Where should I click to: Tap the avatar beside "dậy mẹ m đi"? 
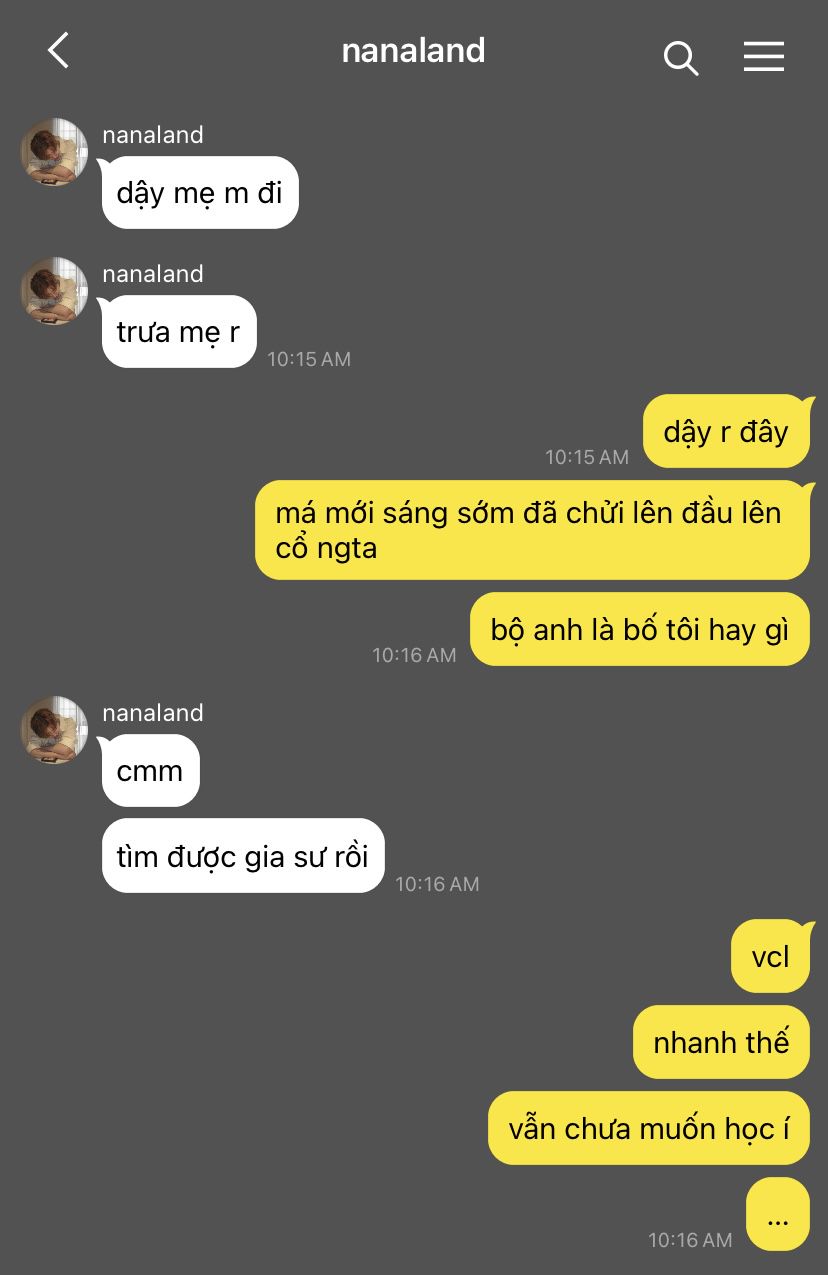click(54, 152)
